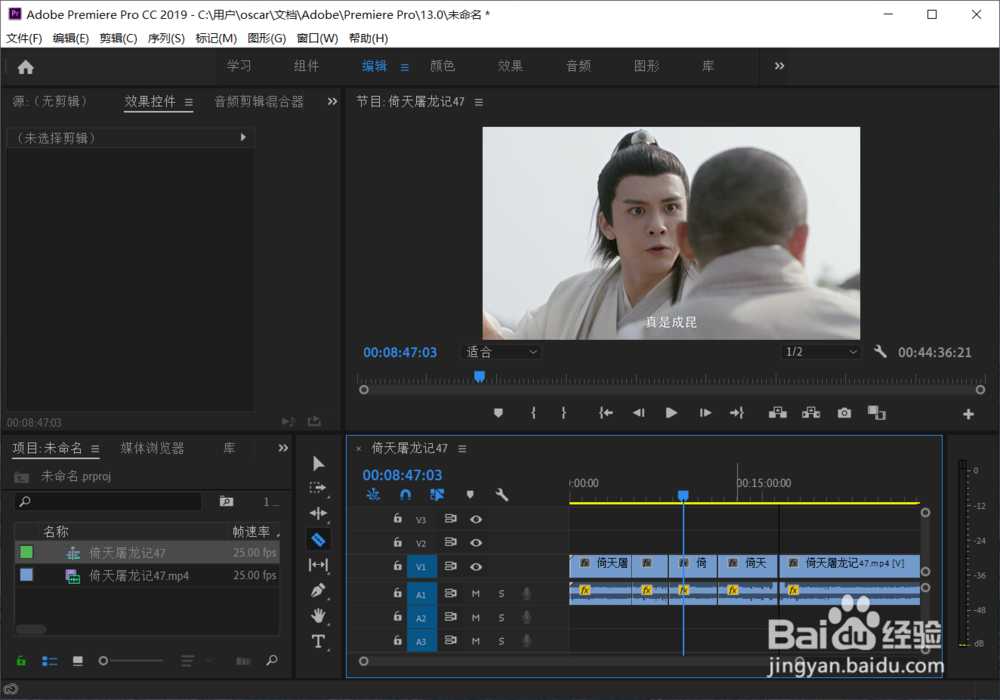Click project panel zoom slider handle
This screenshot has width=1000, height=700.
tap(103, 661)
